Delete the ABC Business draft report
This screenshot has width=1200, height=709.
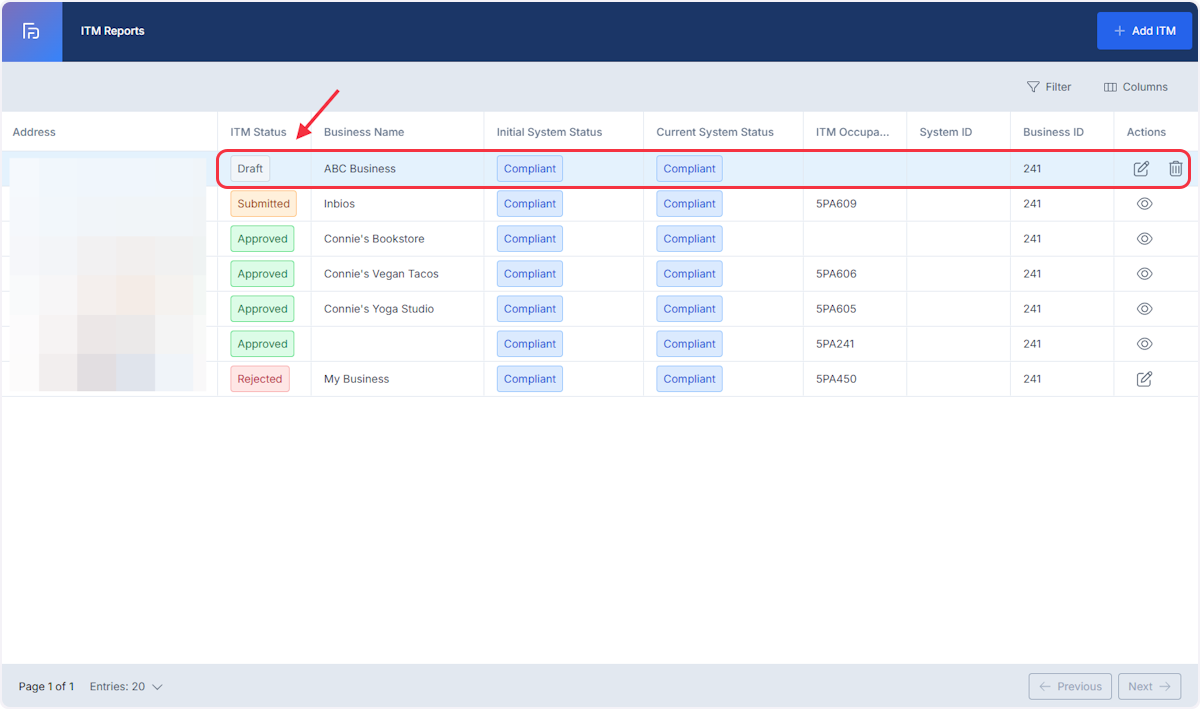[1176, 169]
